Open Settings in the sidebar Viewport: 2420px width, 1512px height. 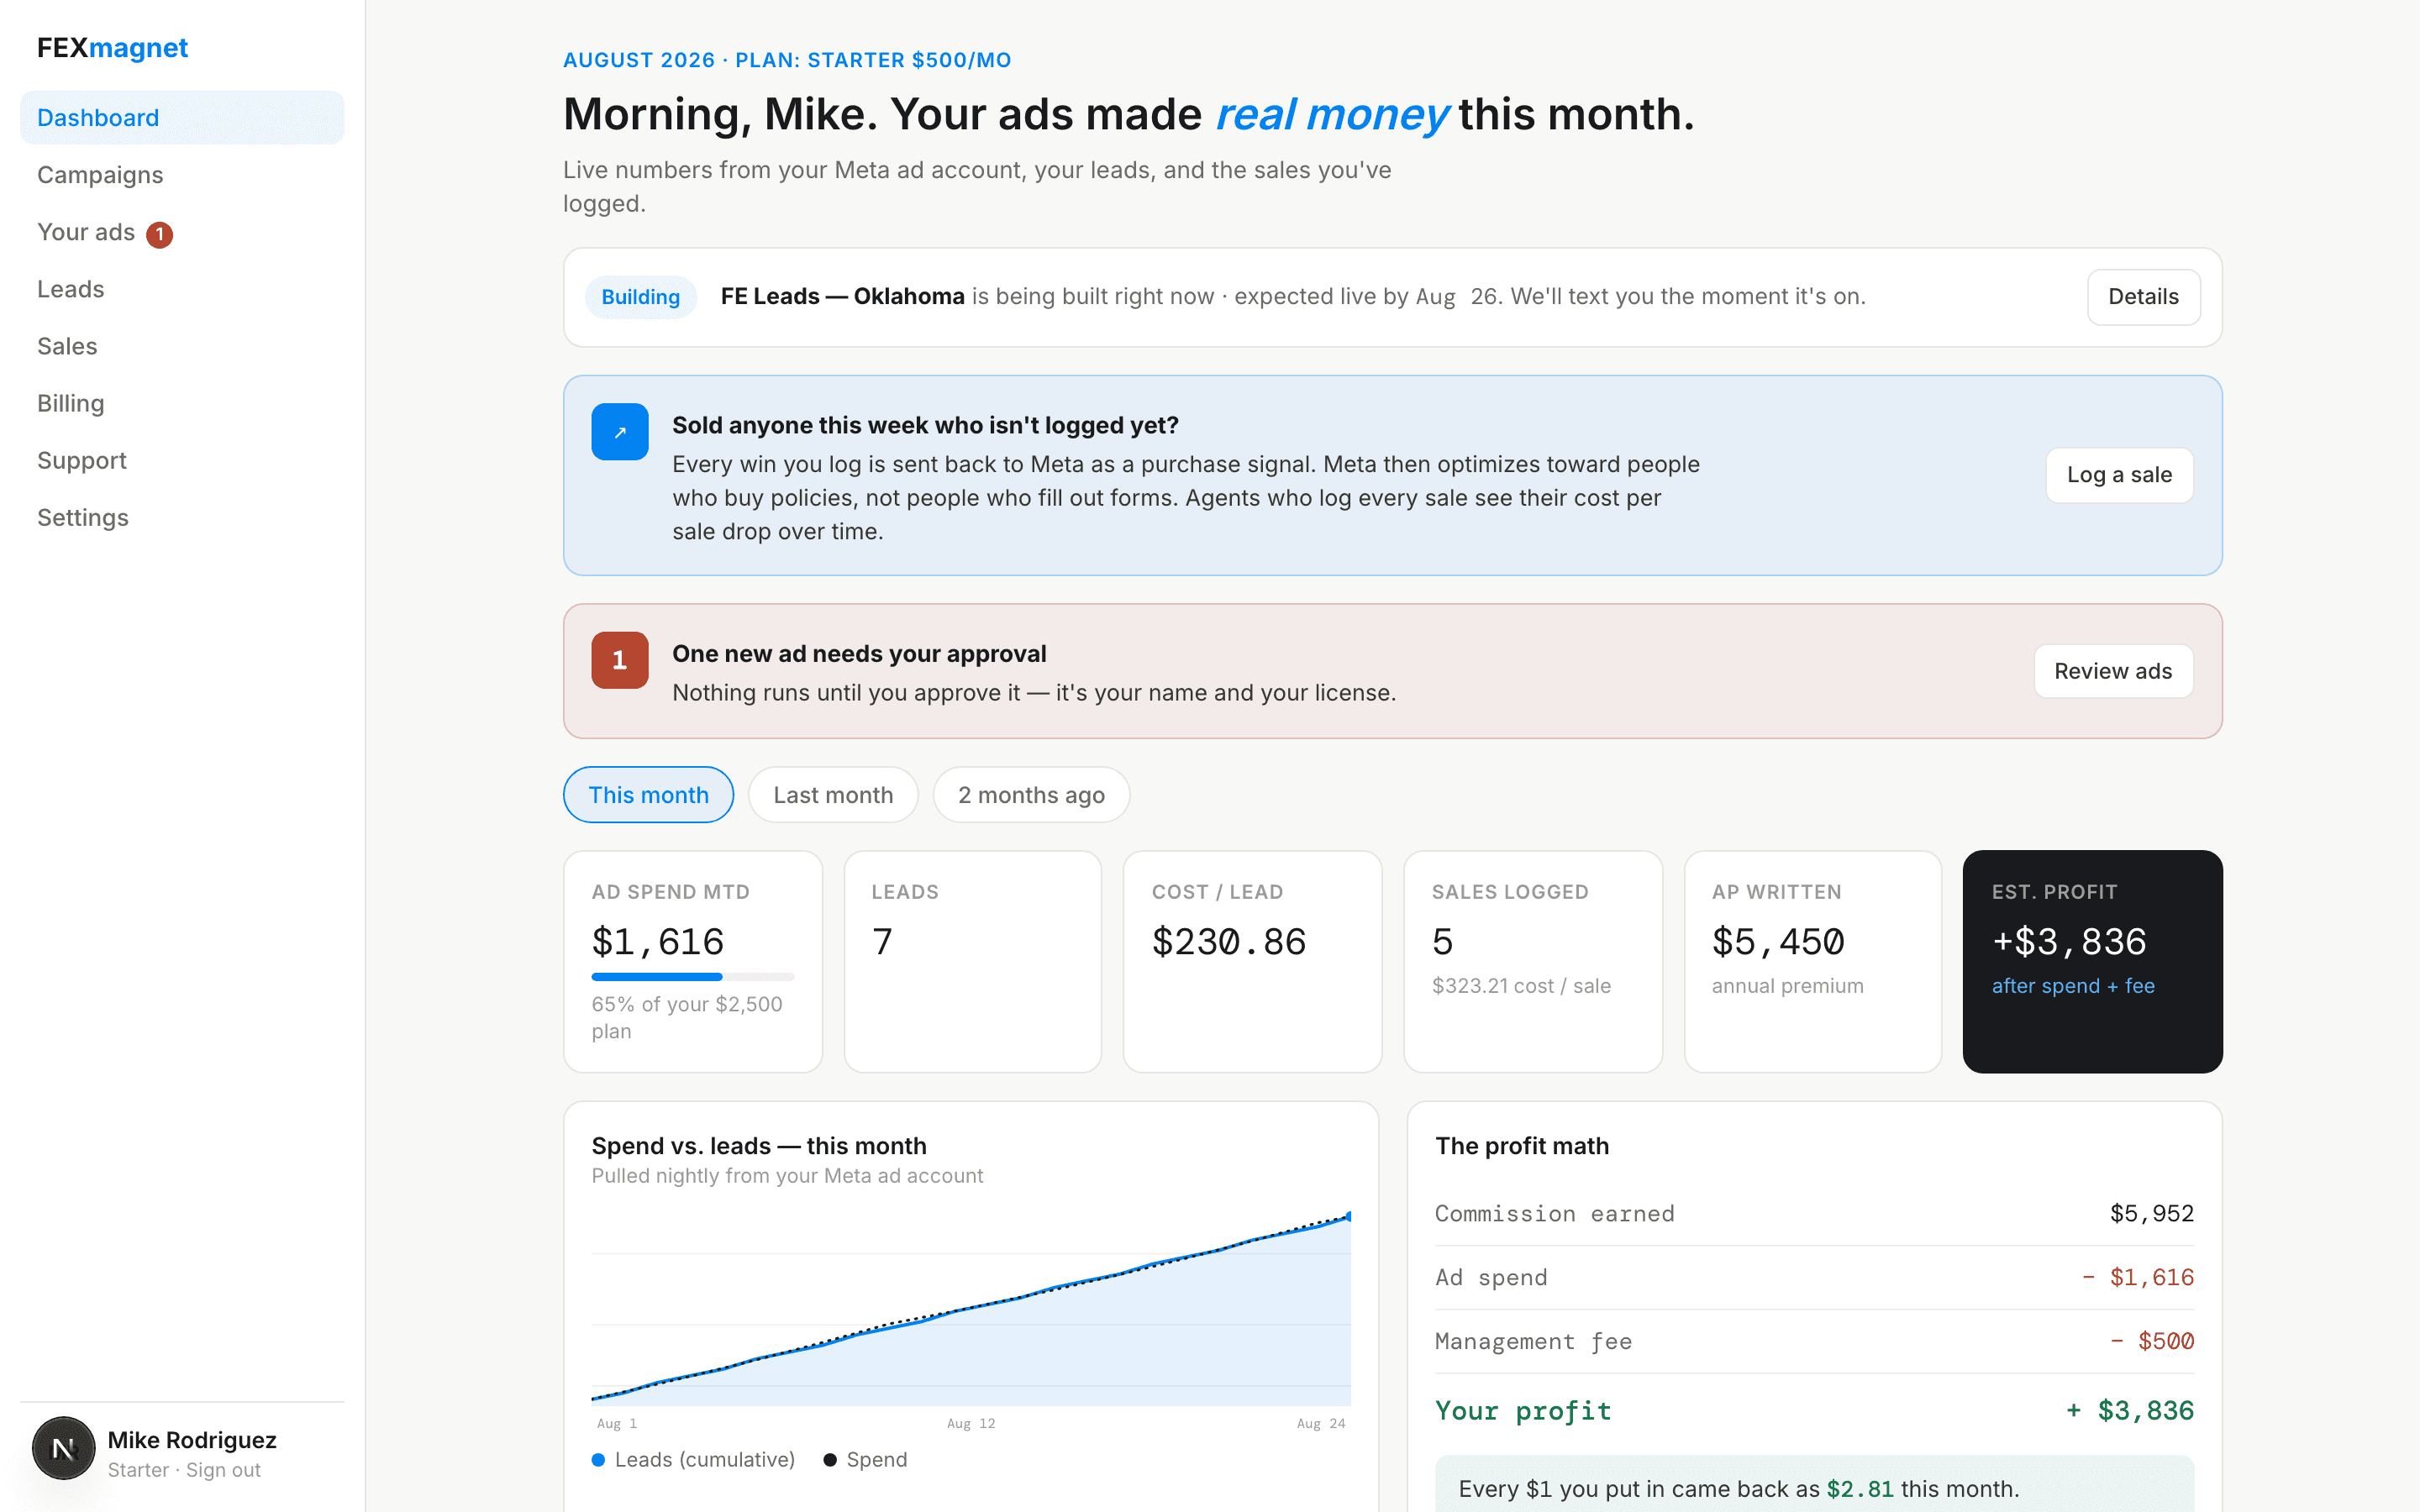coord(182,517)
